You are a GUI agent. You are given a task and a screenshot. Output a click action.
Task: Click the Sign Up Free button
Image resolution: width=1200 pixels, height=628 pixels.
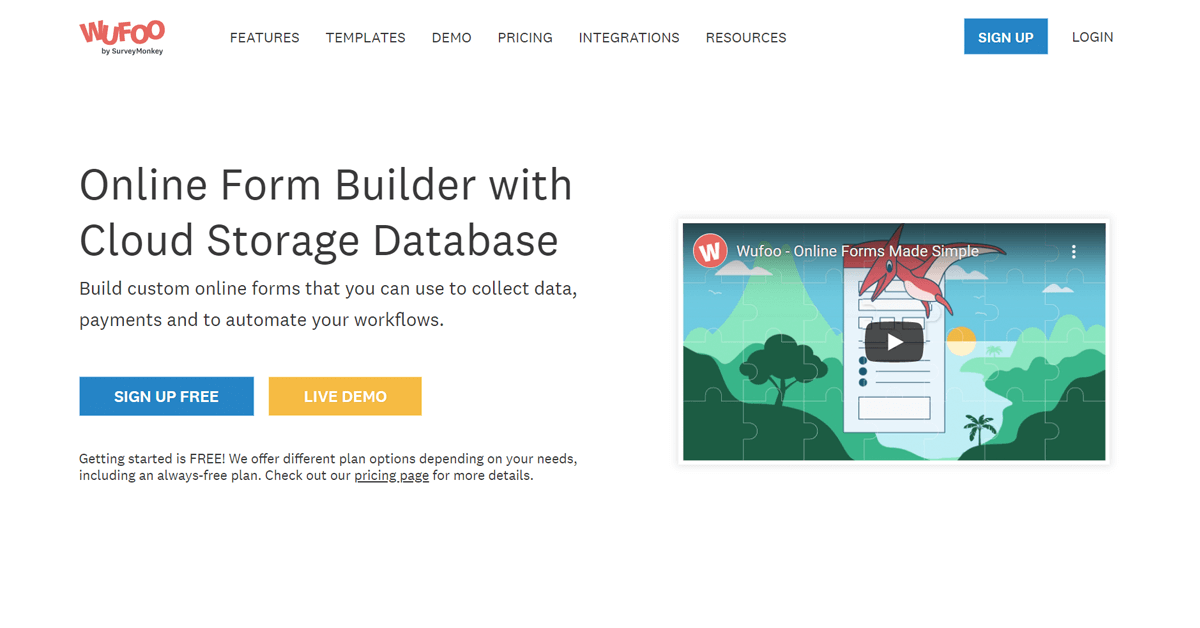[167, 396]
